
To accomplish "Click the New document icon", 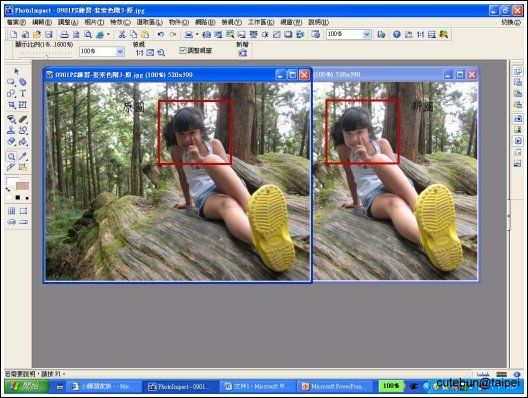I will pos(13,34).
